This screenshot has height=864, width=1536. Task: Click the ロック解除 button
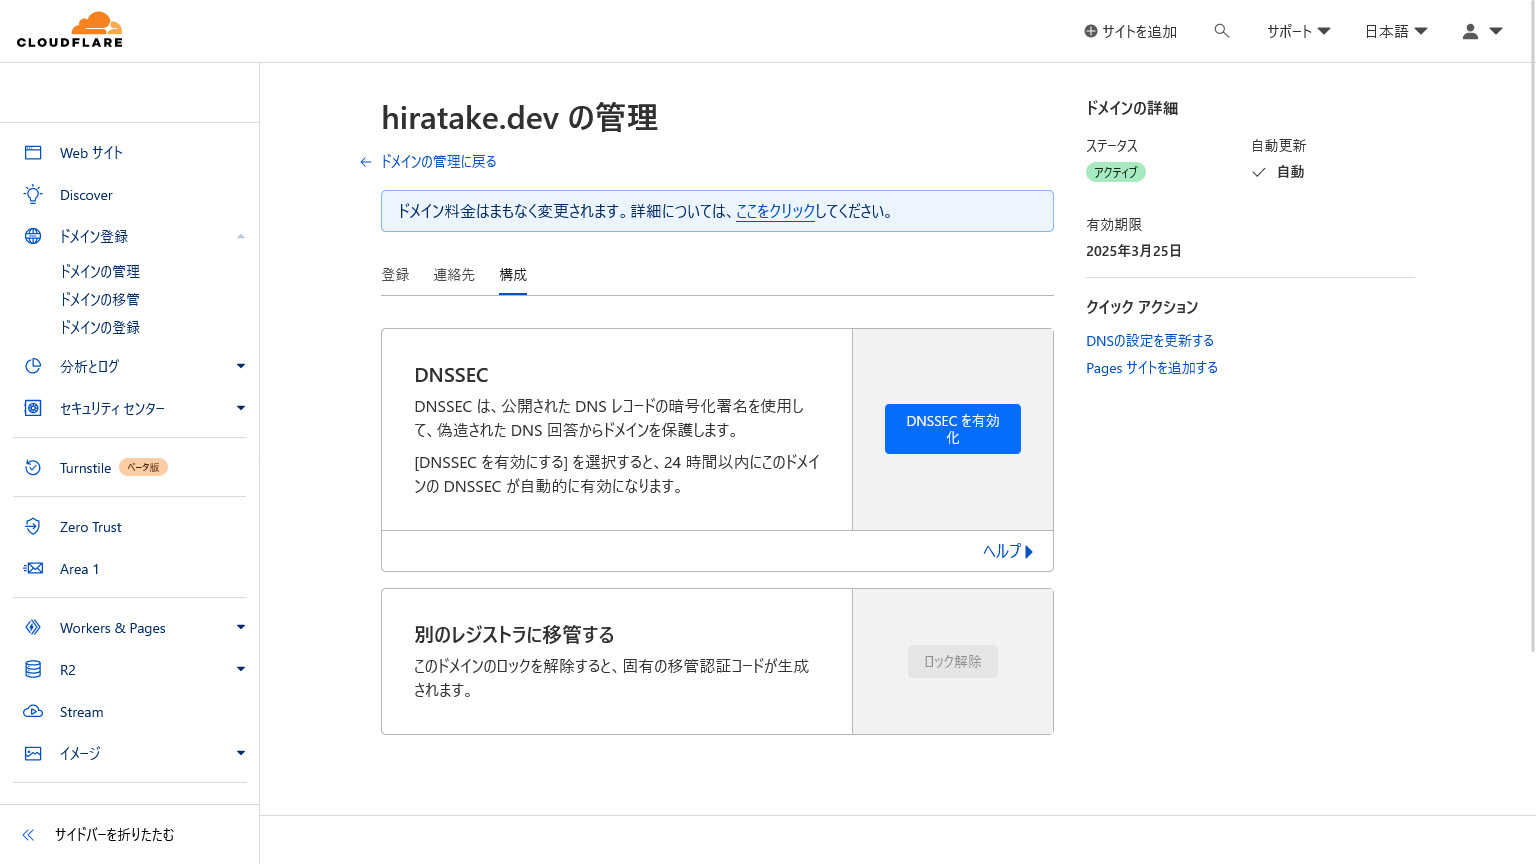click(953, 661)
